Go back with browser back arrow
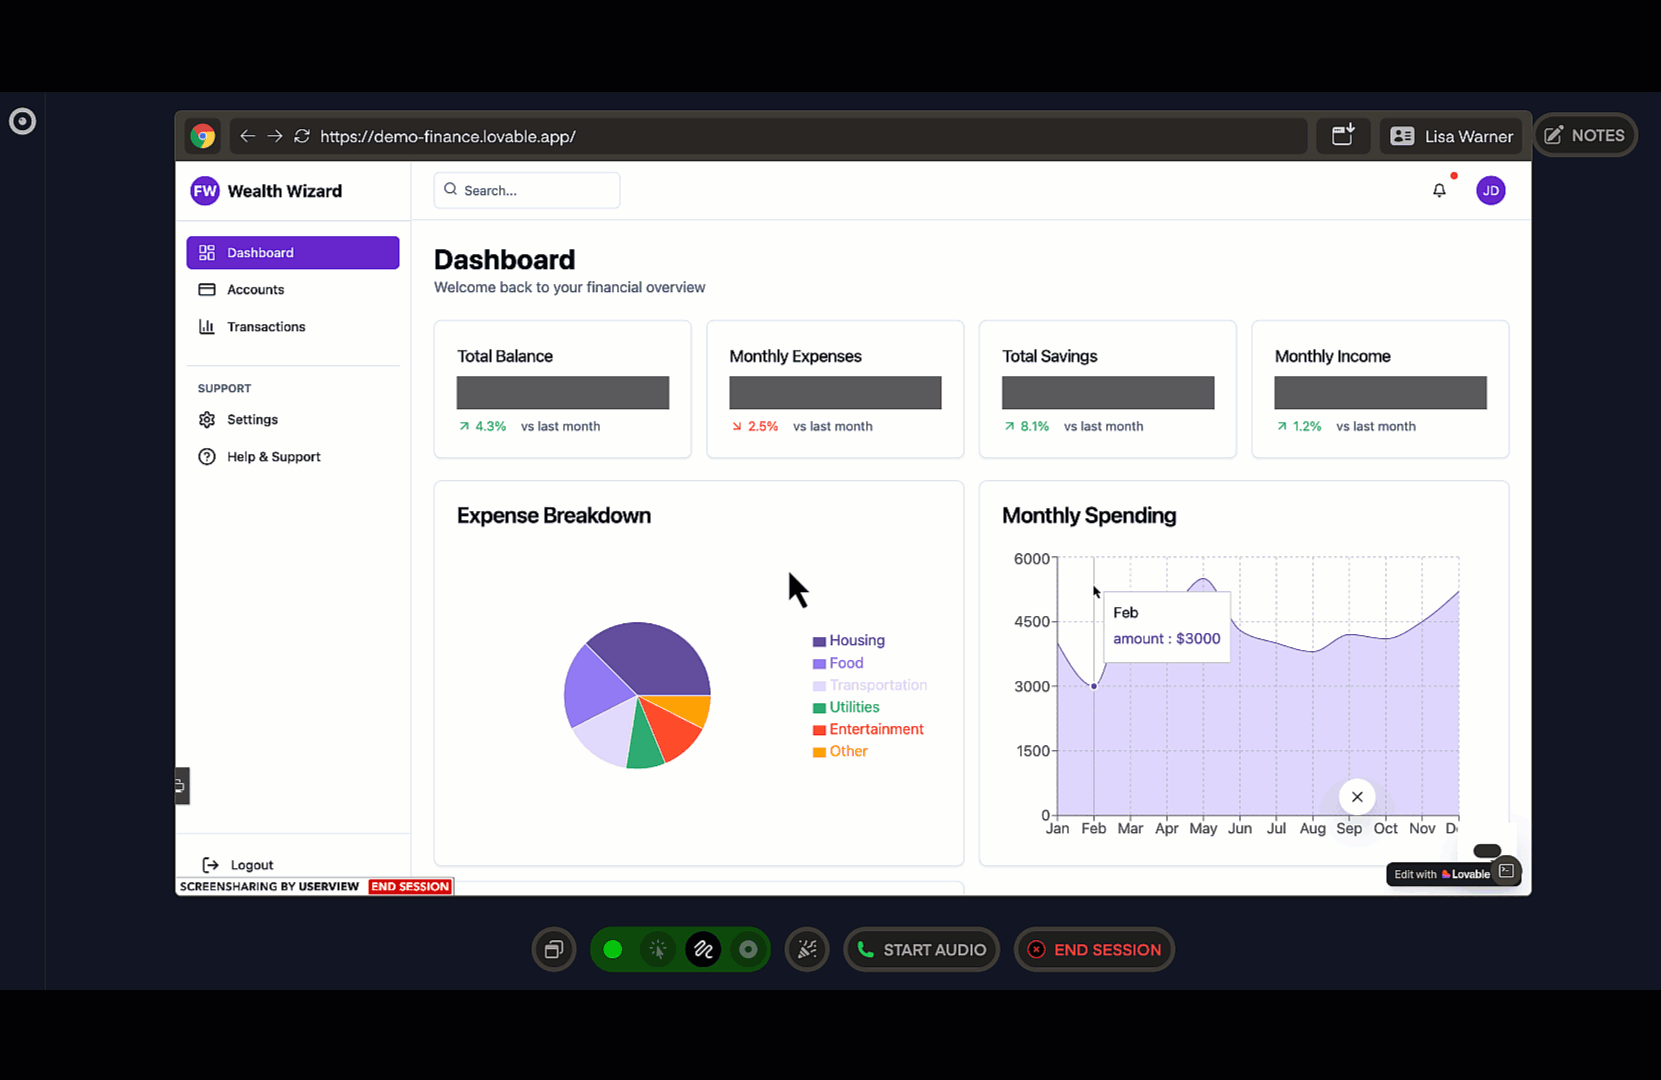Image resolution: width=1661 pixels, height=1080 pixels. pyautogui.click(x=247, y=136)
